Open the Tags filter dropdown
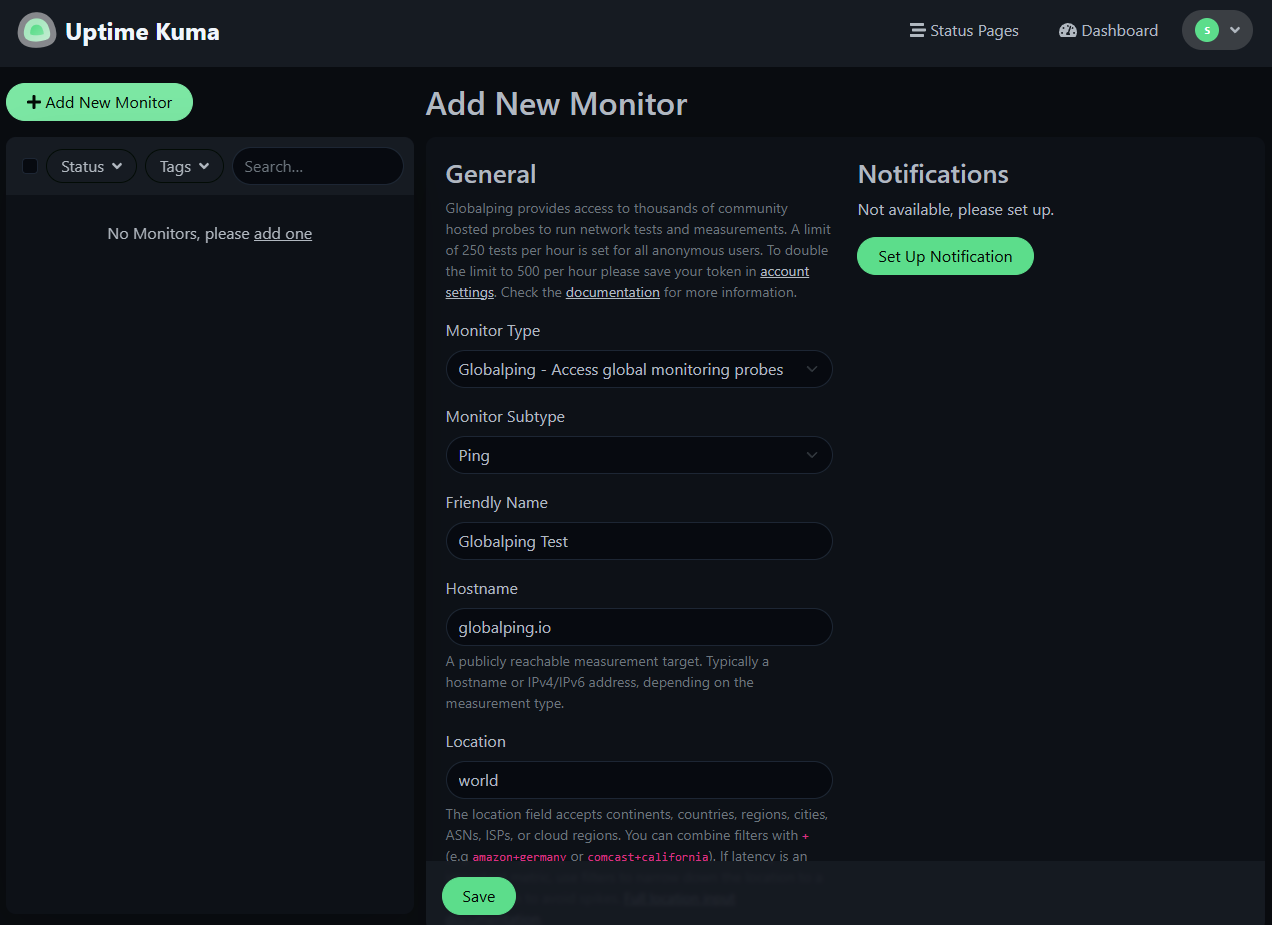 point(184,165)
